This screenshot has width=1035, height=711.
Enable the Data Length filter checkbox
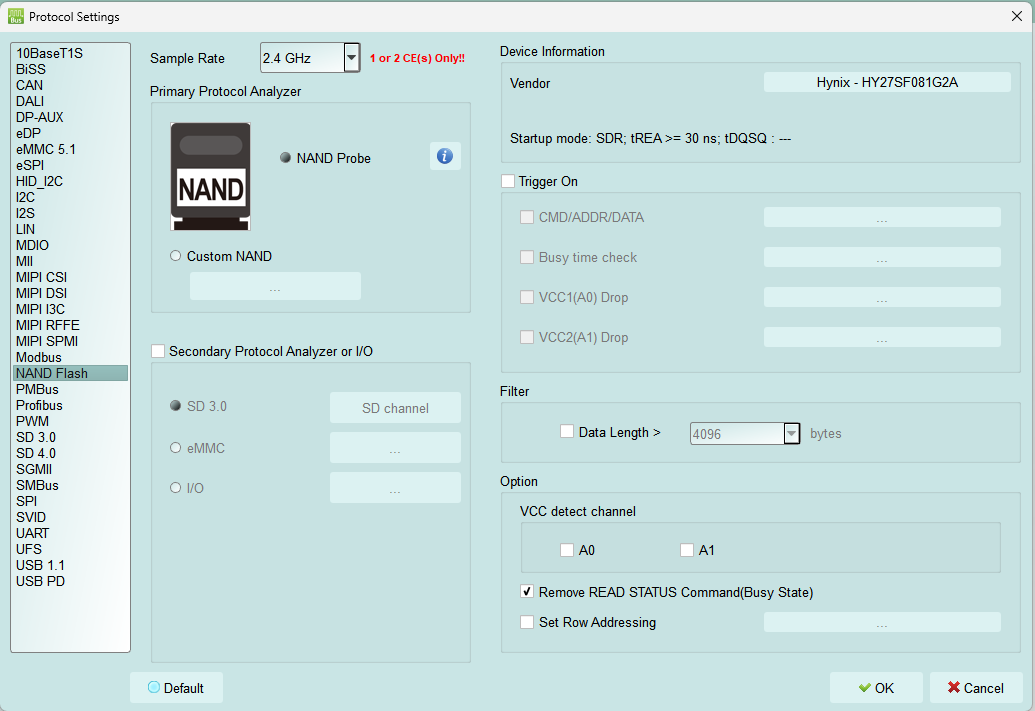(x=566, y=431)
